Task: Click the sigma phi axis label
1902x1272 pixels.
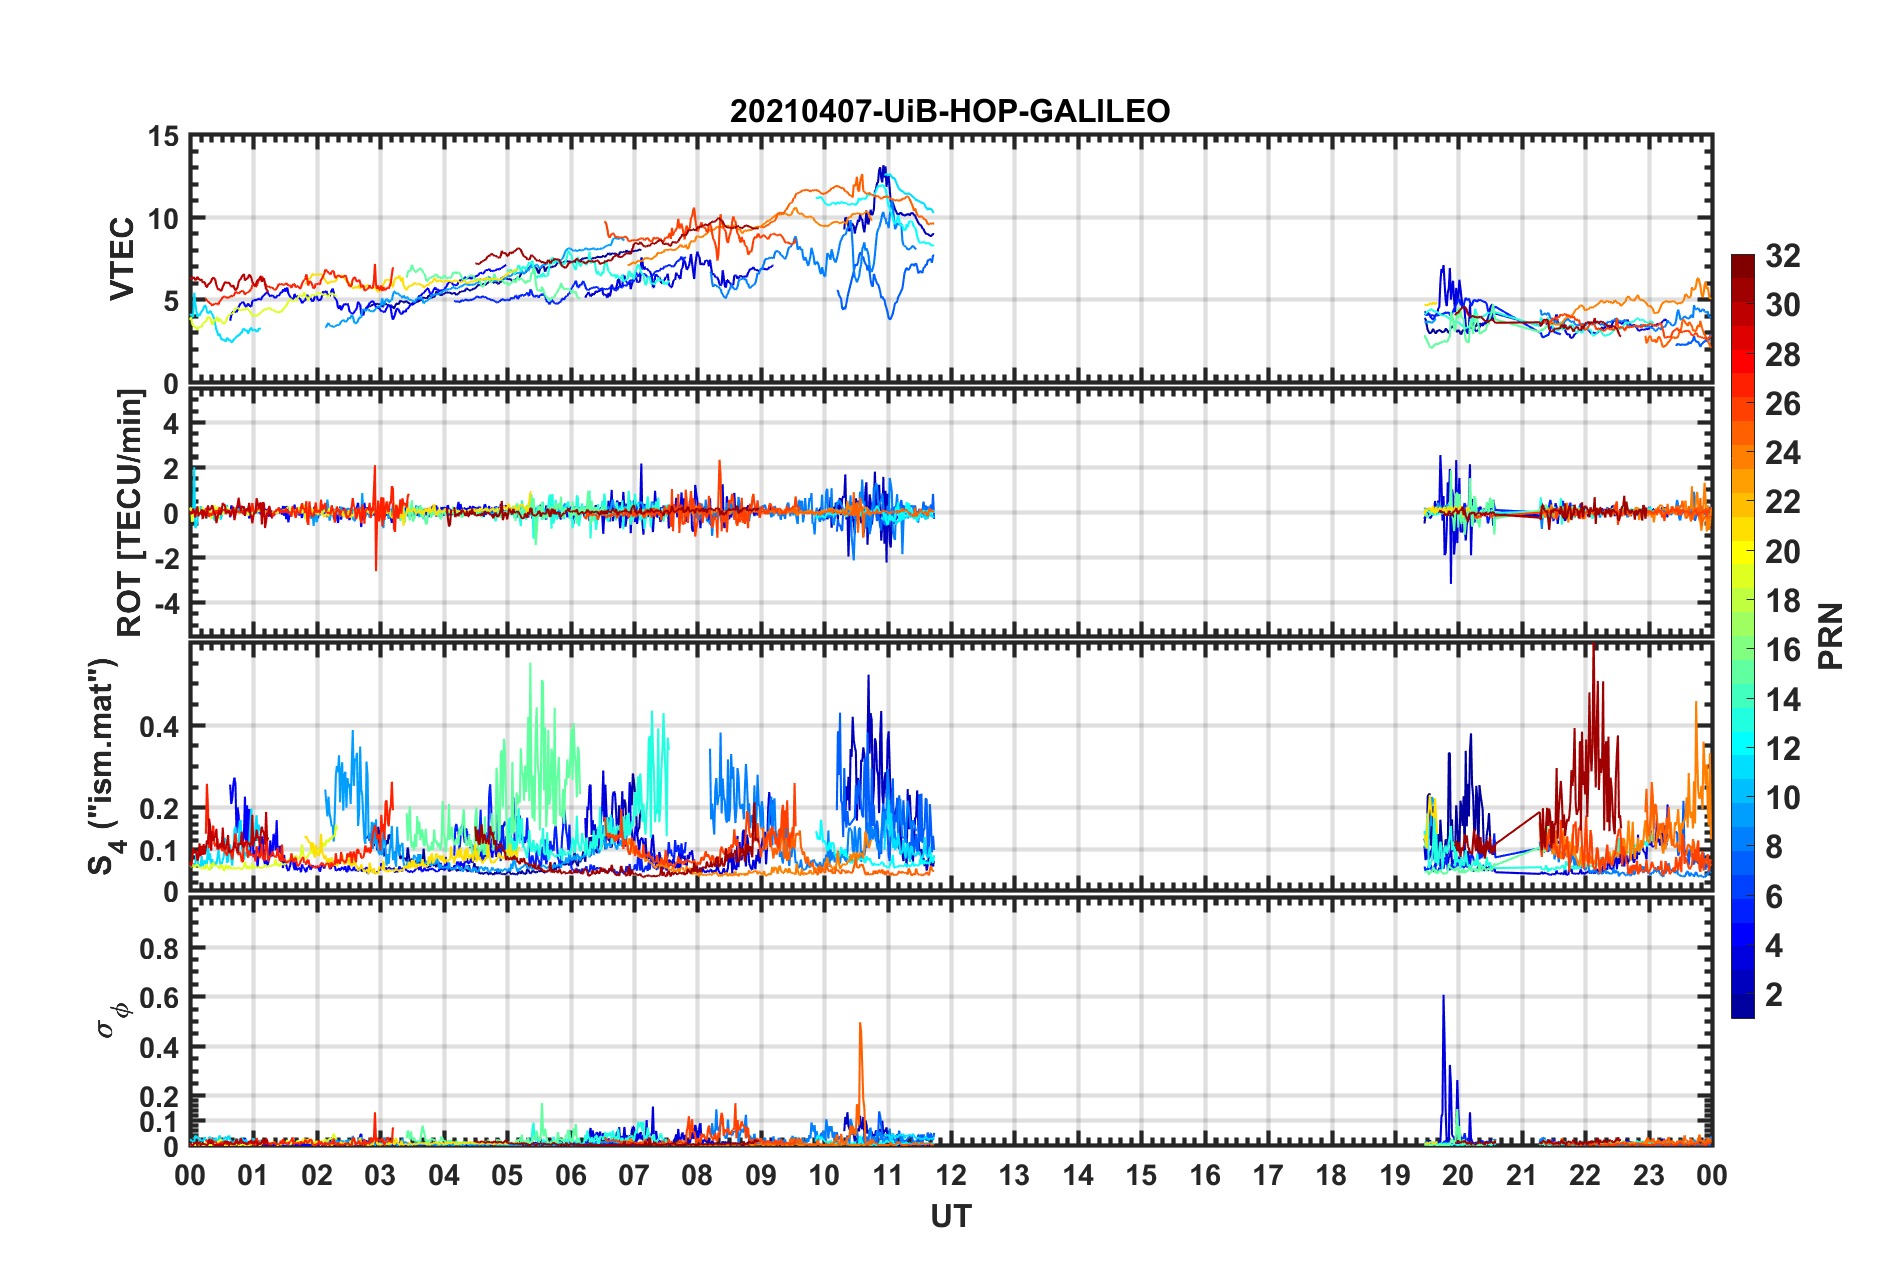Action: coord(112,1019)
